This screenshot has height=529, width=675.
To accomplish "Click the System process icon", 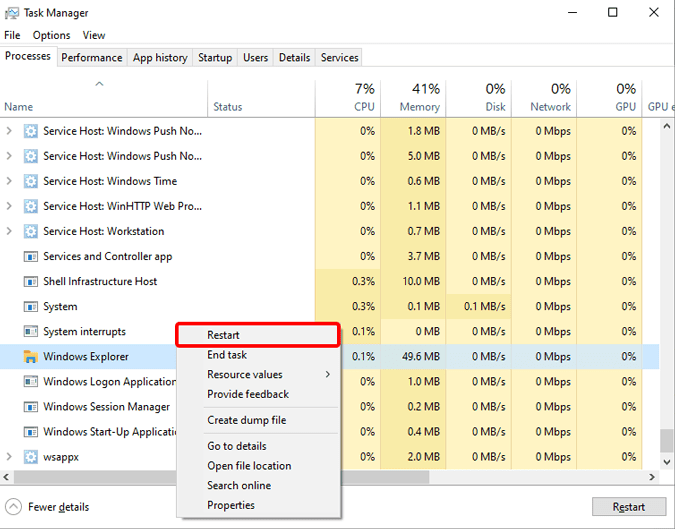I will click(31, 306).
